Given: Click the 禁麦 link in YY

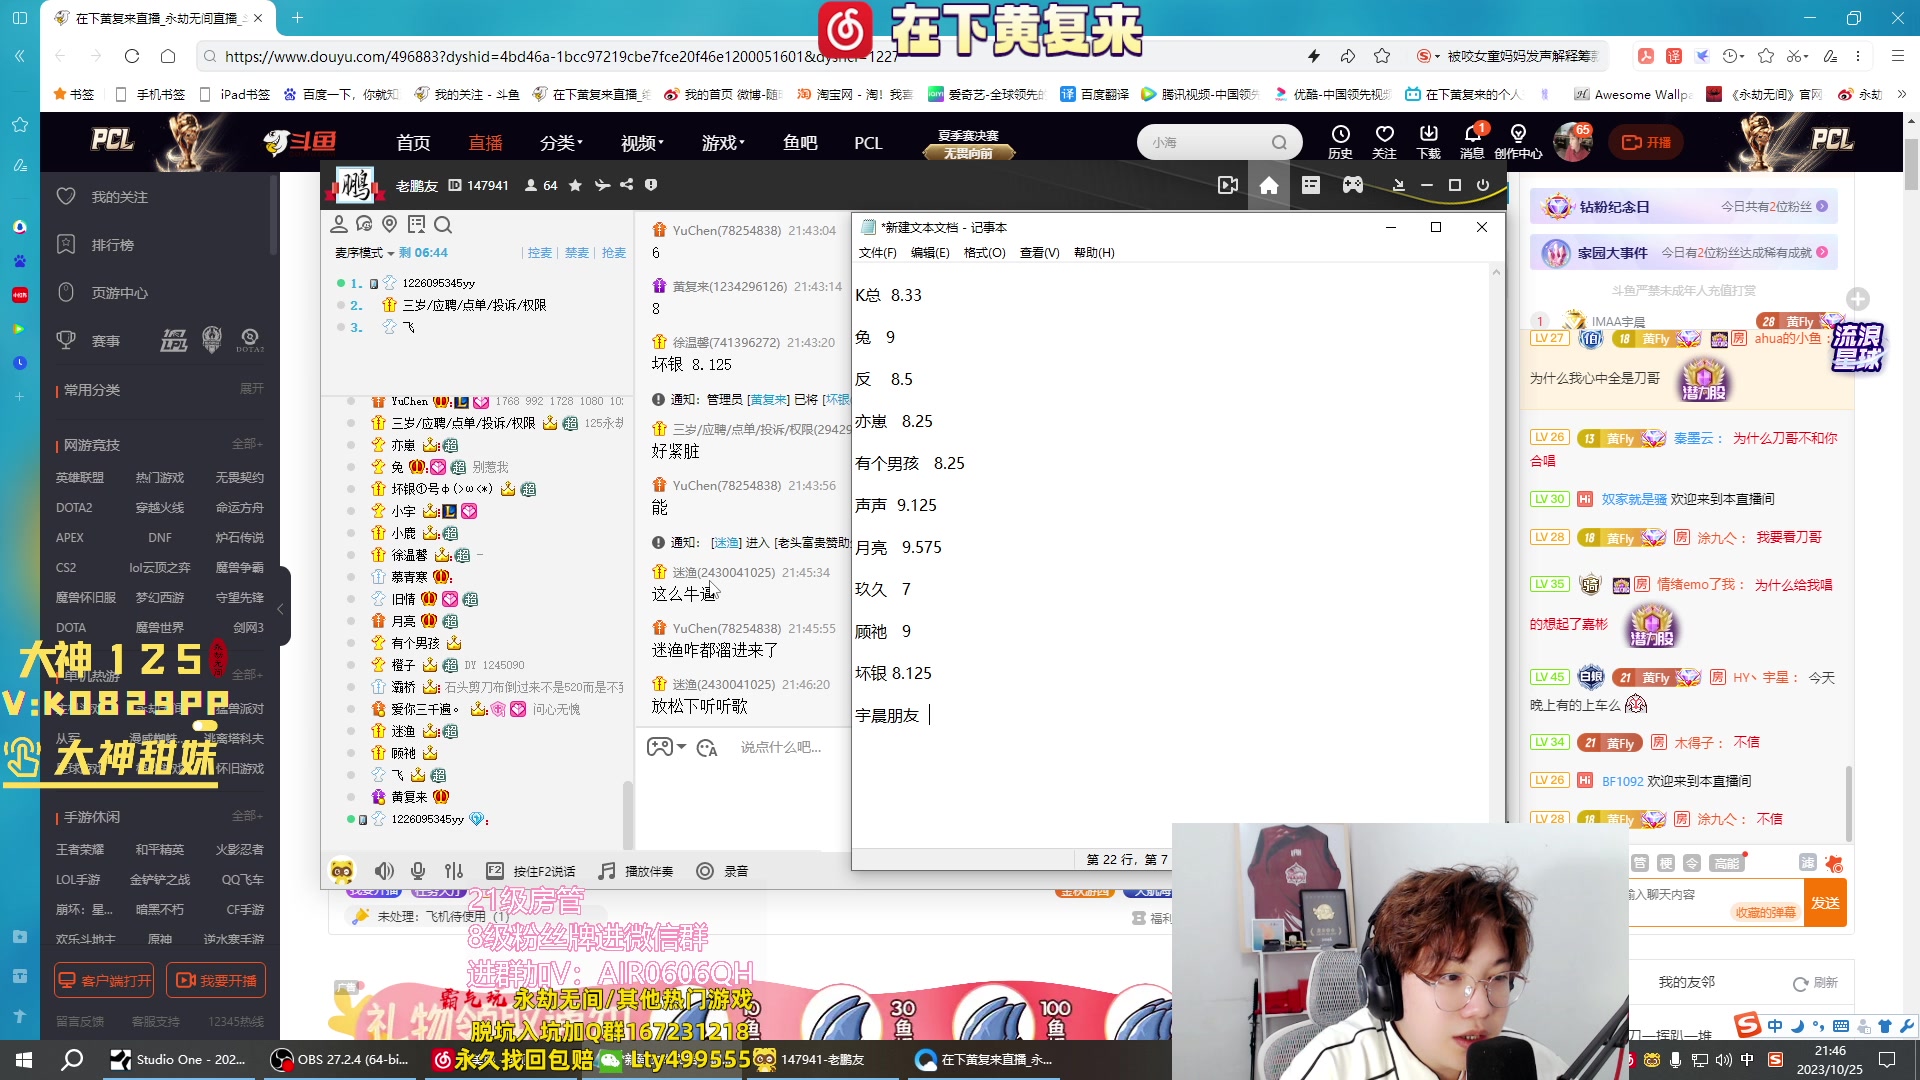Looking at the screenshot, I should point(577,253).
